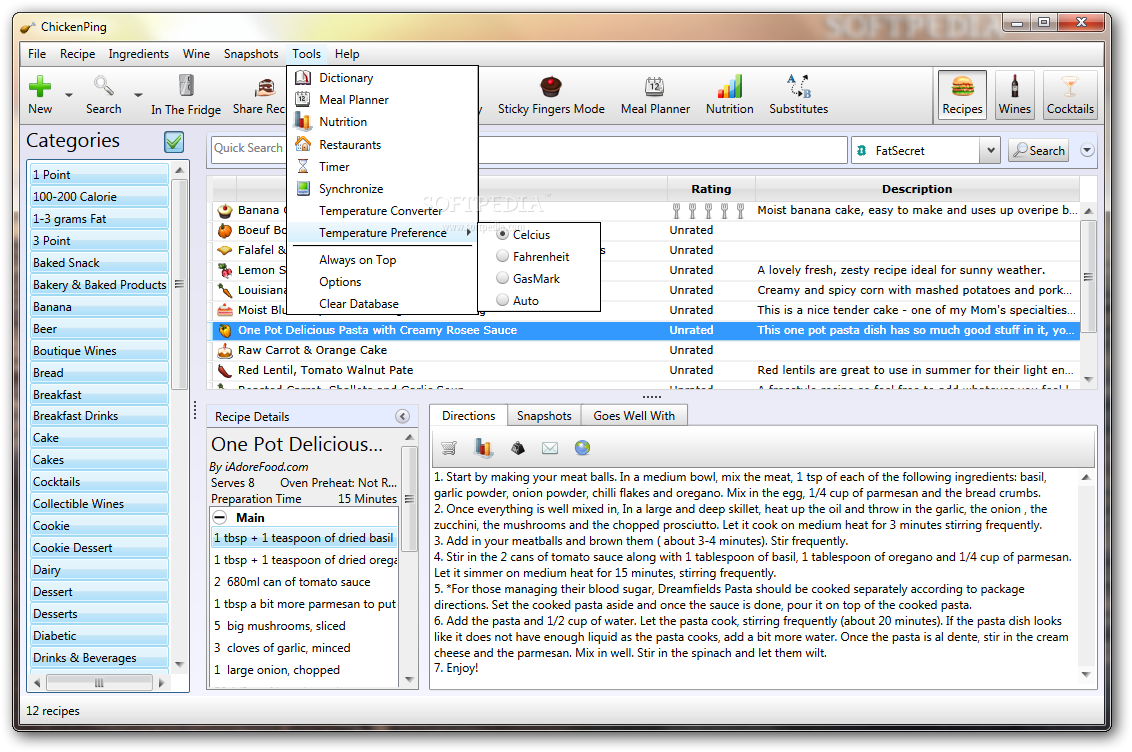Open In The Fridge toolbar icon

coord(186,86)
